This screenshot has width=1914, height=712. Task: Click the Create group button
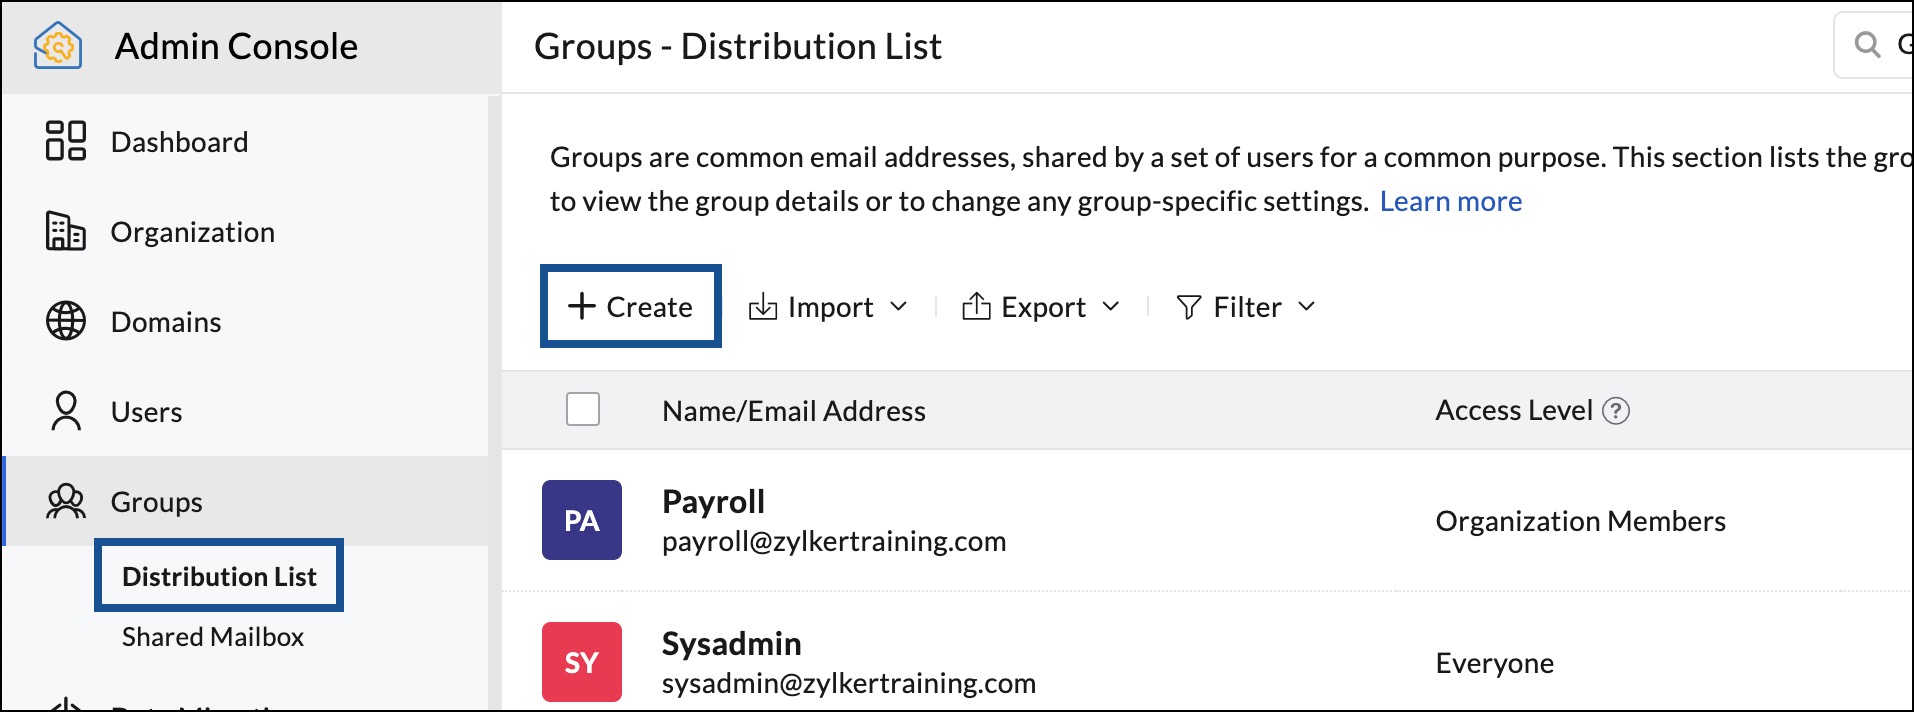(x=630, y=306)
